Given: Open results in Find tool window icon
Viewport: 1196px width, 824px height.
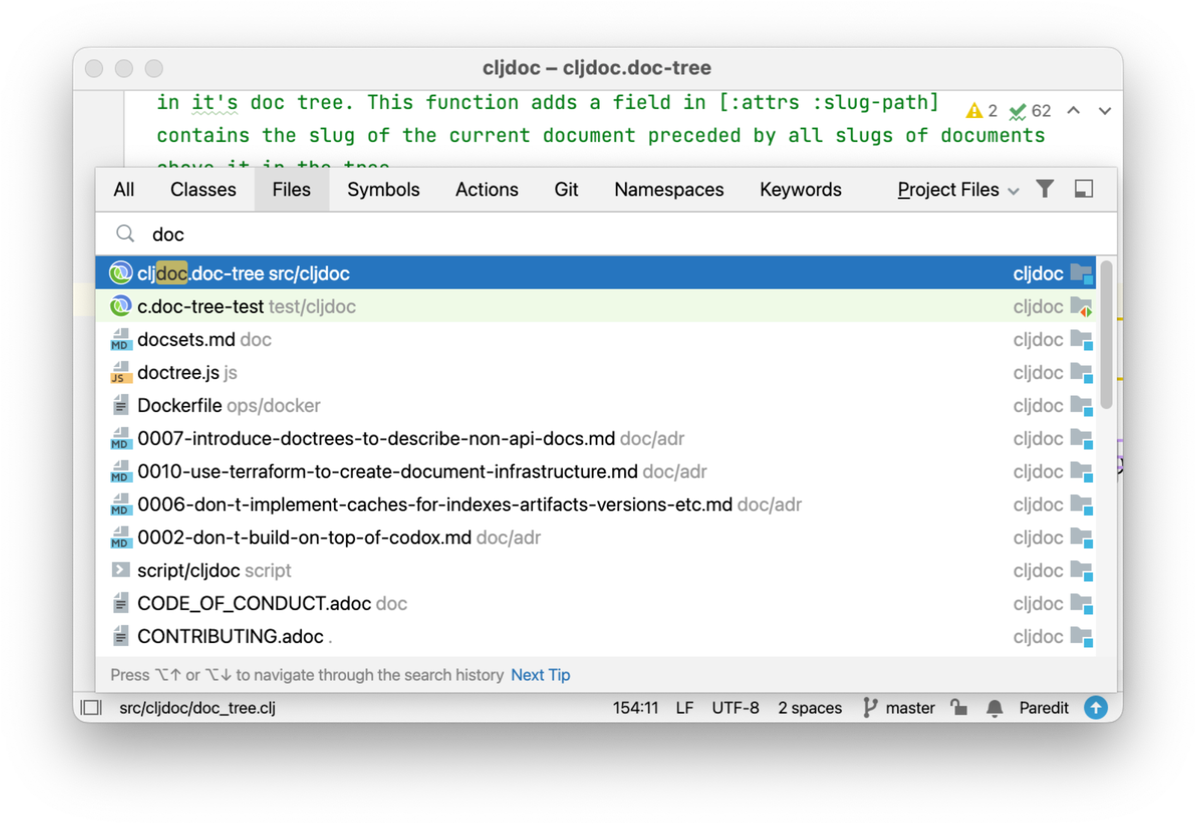Looking at the screenshot, I should 1083,188.
